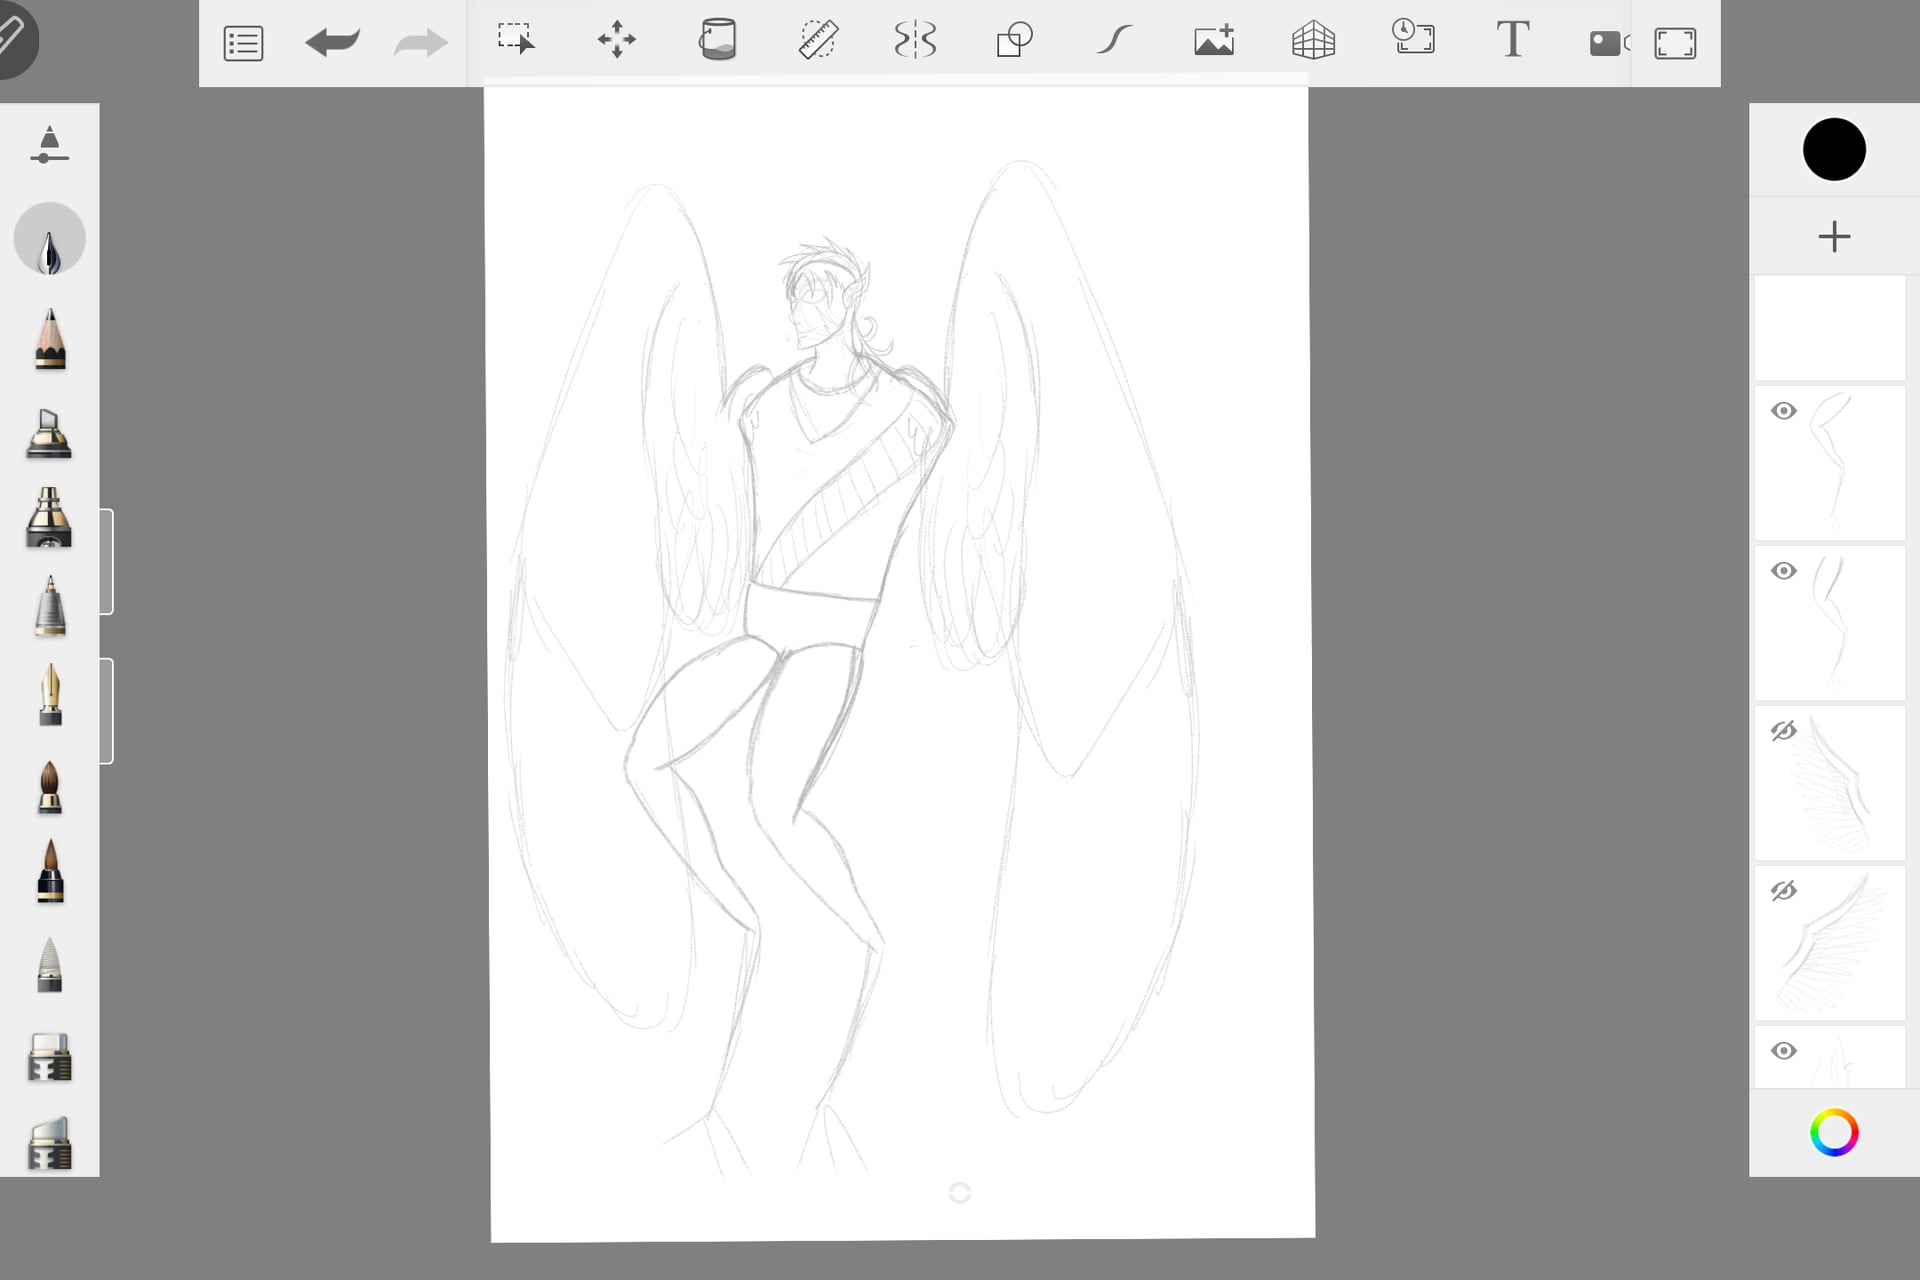Choose the chisel marker brush
Image resolution: width=1920 pixels, height=1280 pixels.
49,433
